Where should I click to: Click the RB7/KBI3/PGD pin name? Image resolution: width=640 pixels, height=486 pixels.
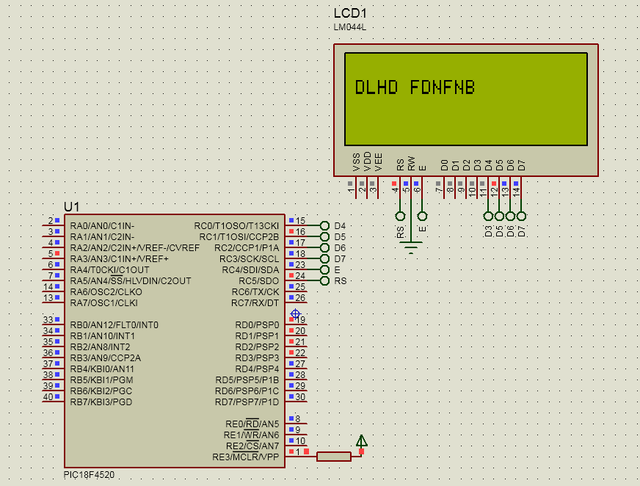pyautogui.click(x=101, y=402)
